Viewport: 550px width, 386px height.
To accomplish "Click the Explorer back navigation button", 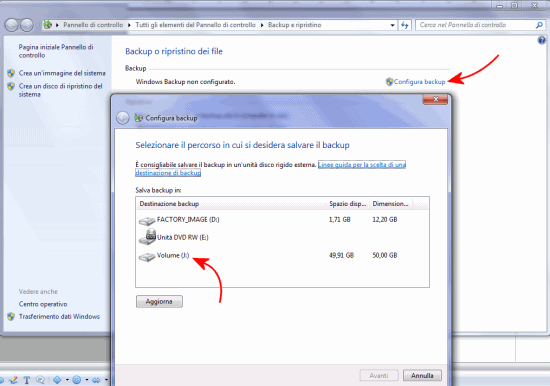I will point(12,25).
